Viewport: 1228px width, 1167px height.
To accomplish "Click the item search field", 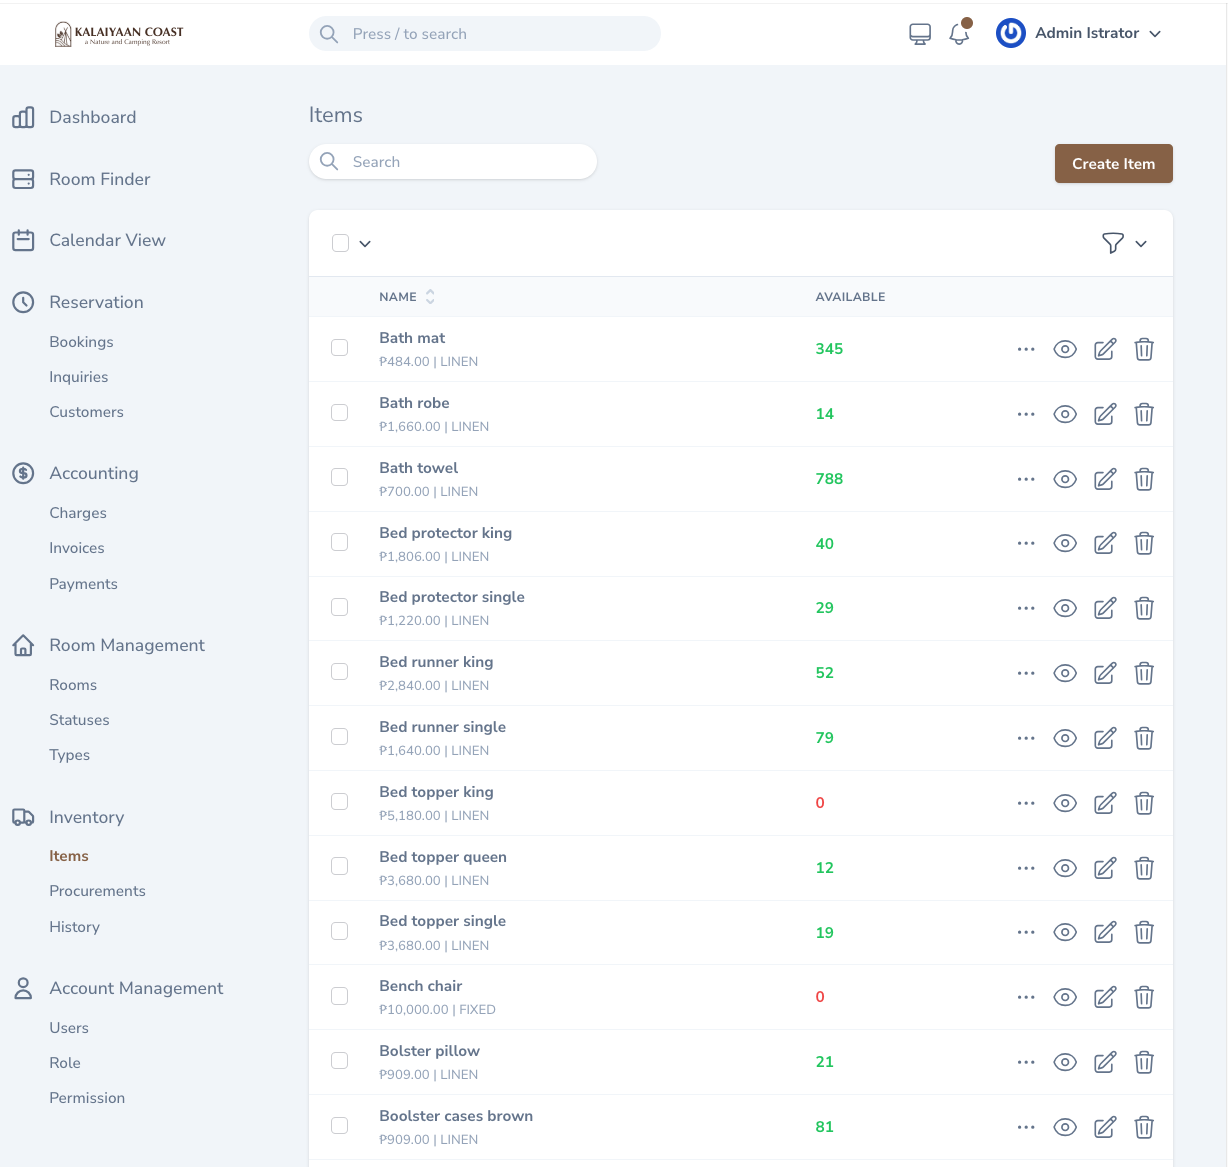I will (452, 161).
